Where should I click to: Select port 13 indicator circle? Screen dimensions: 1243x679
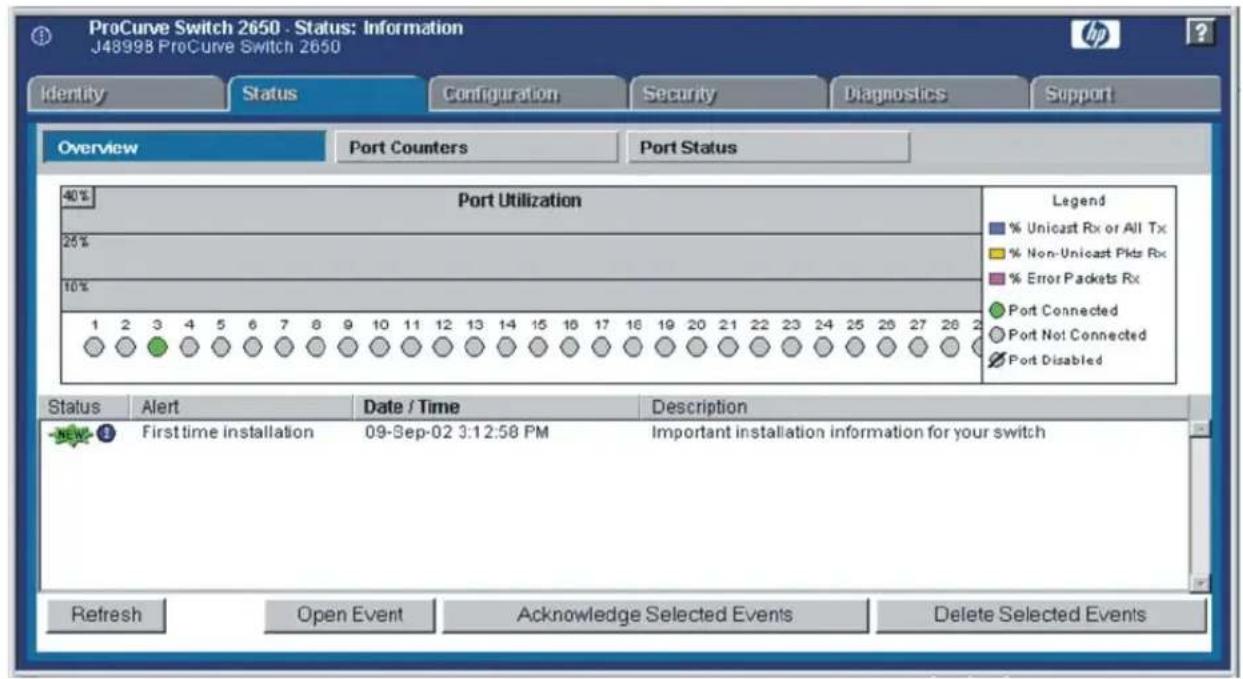click(x=475, y=347)
